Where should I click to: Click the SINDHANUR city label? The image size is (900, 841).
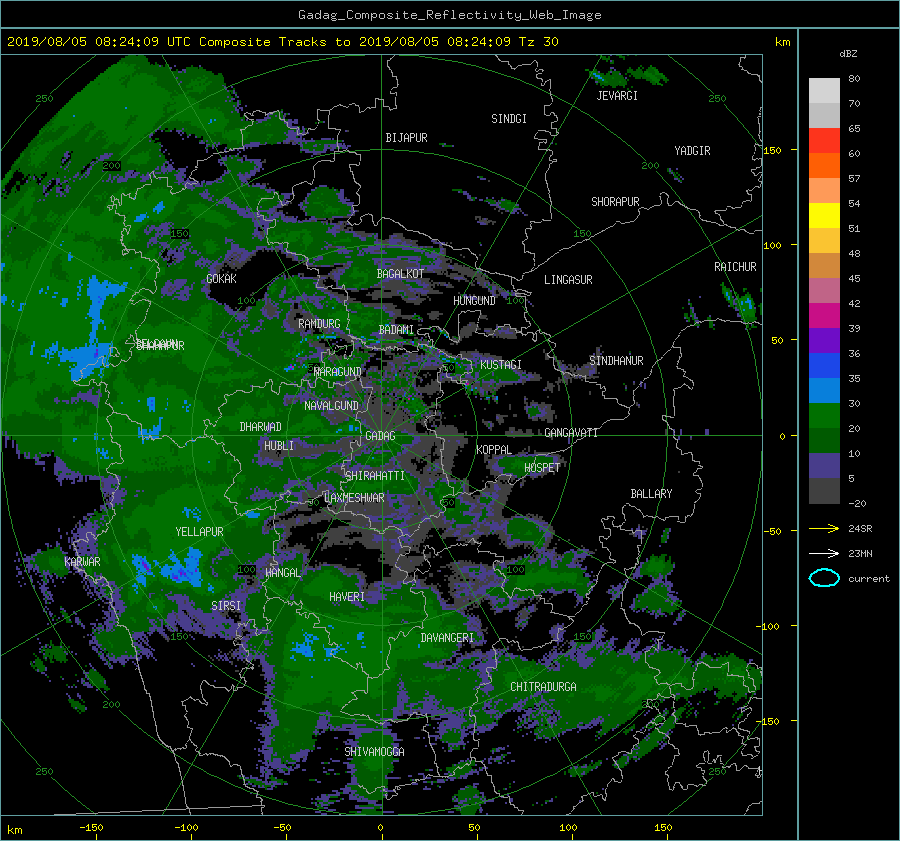tap(616, 361)
